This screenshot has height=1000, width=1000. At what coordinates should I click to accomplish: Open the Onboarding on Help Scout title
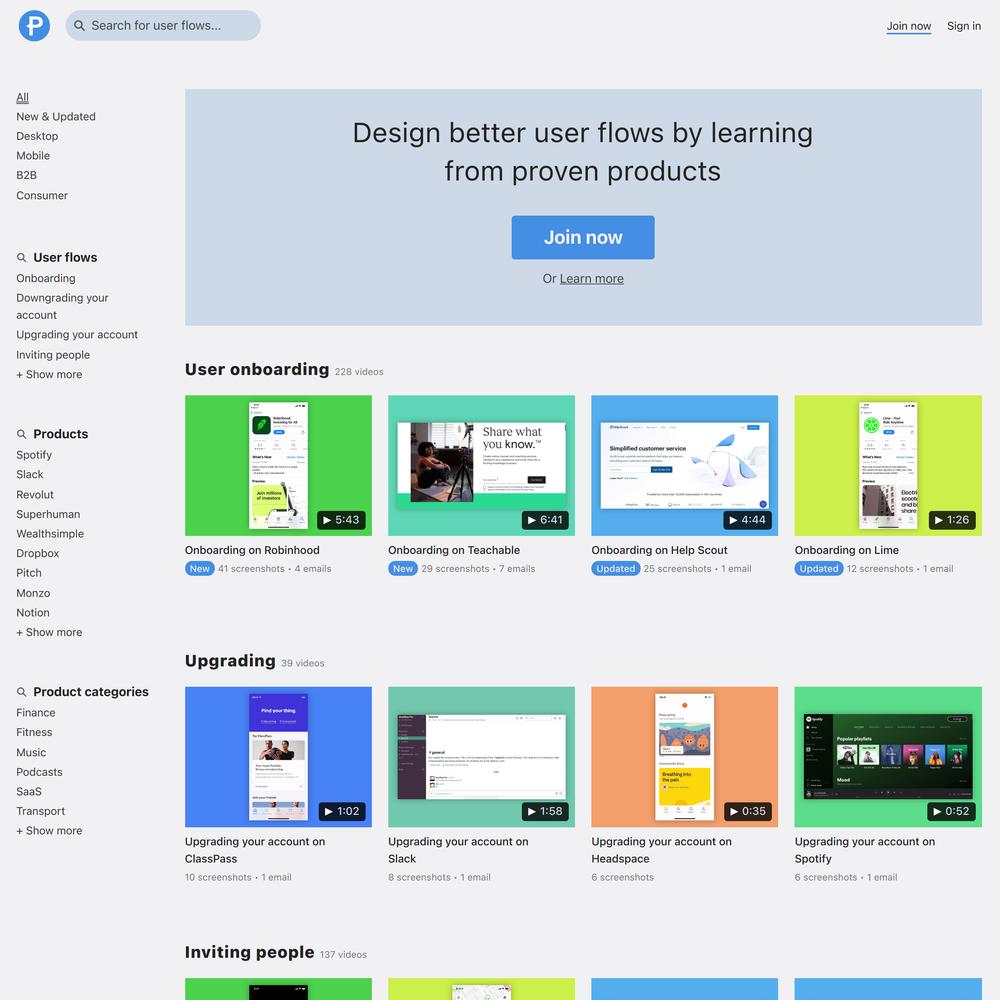point(659,550)
